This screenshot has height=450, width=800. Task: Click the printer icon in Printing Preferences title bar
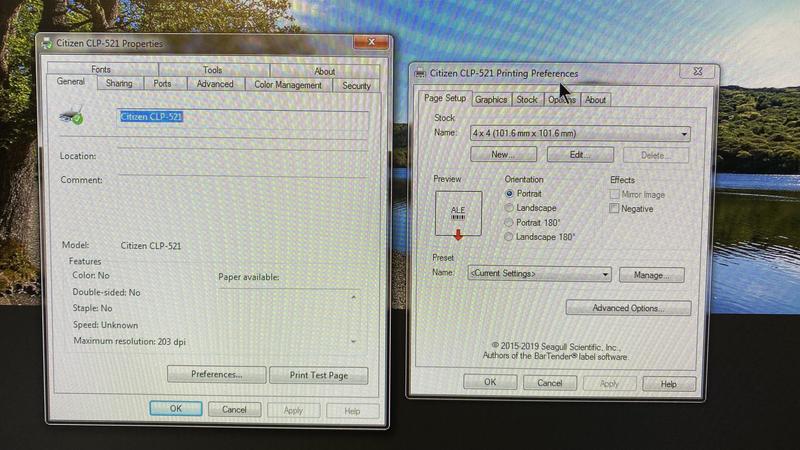(420, 73)
